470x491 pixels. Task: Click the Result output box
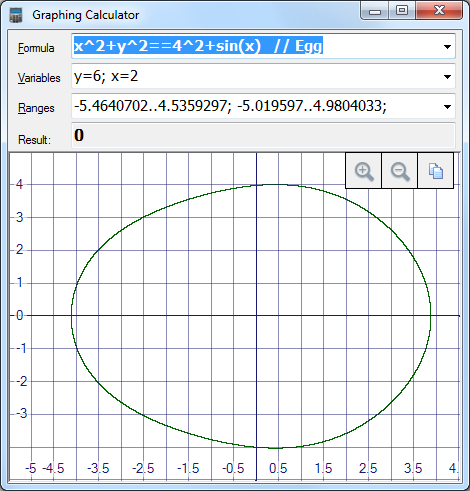pos(263,135)
